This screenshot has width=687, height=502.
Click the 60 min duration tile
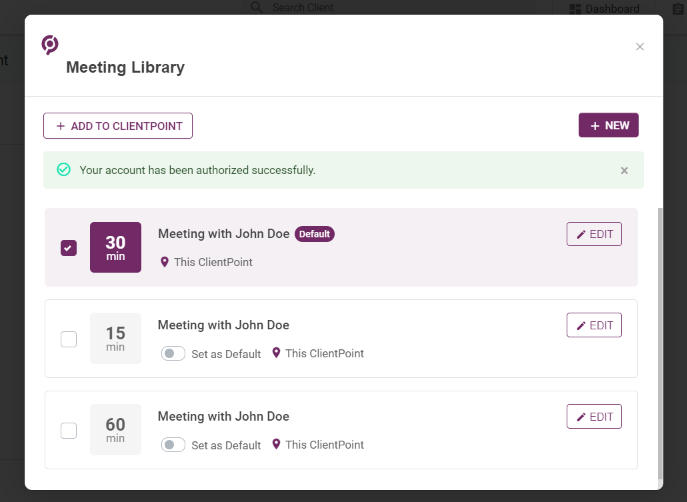[x=116, y=430]
